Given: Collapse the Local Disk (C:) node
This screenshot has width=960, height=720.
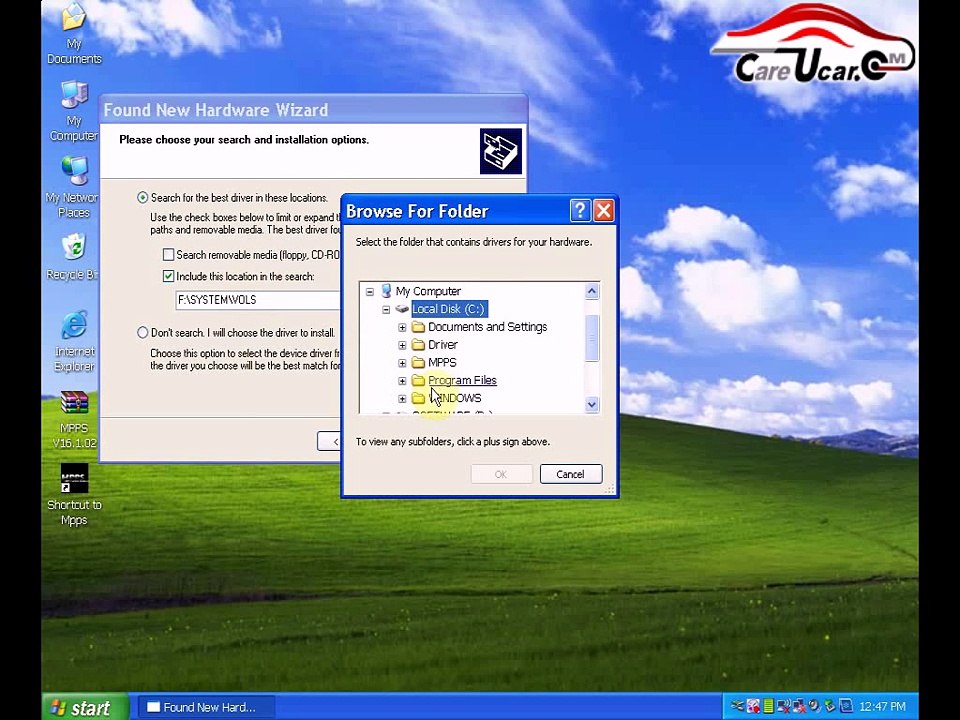Looking at the screenshot, I should click(x=386, y=309).
